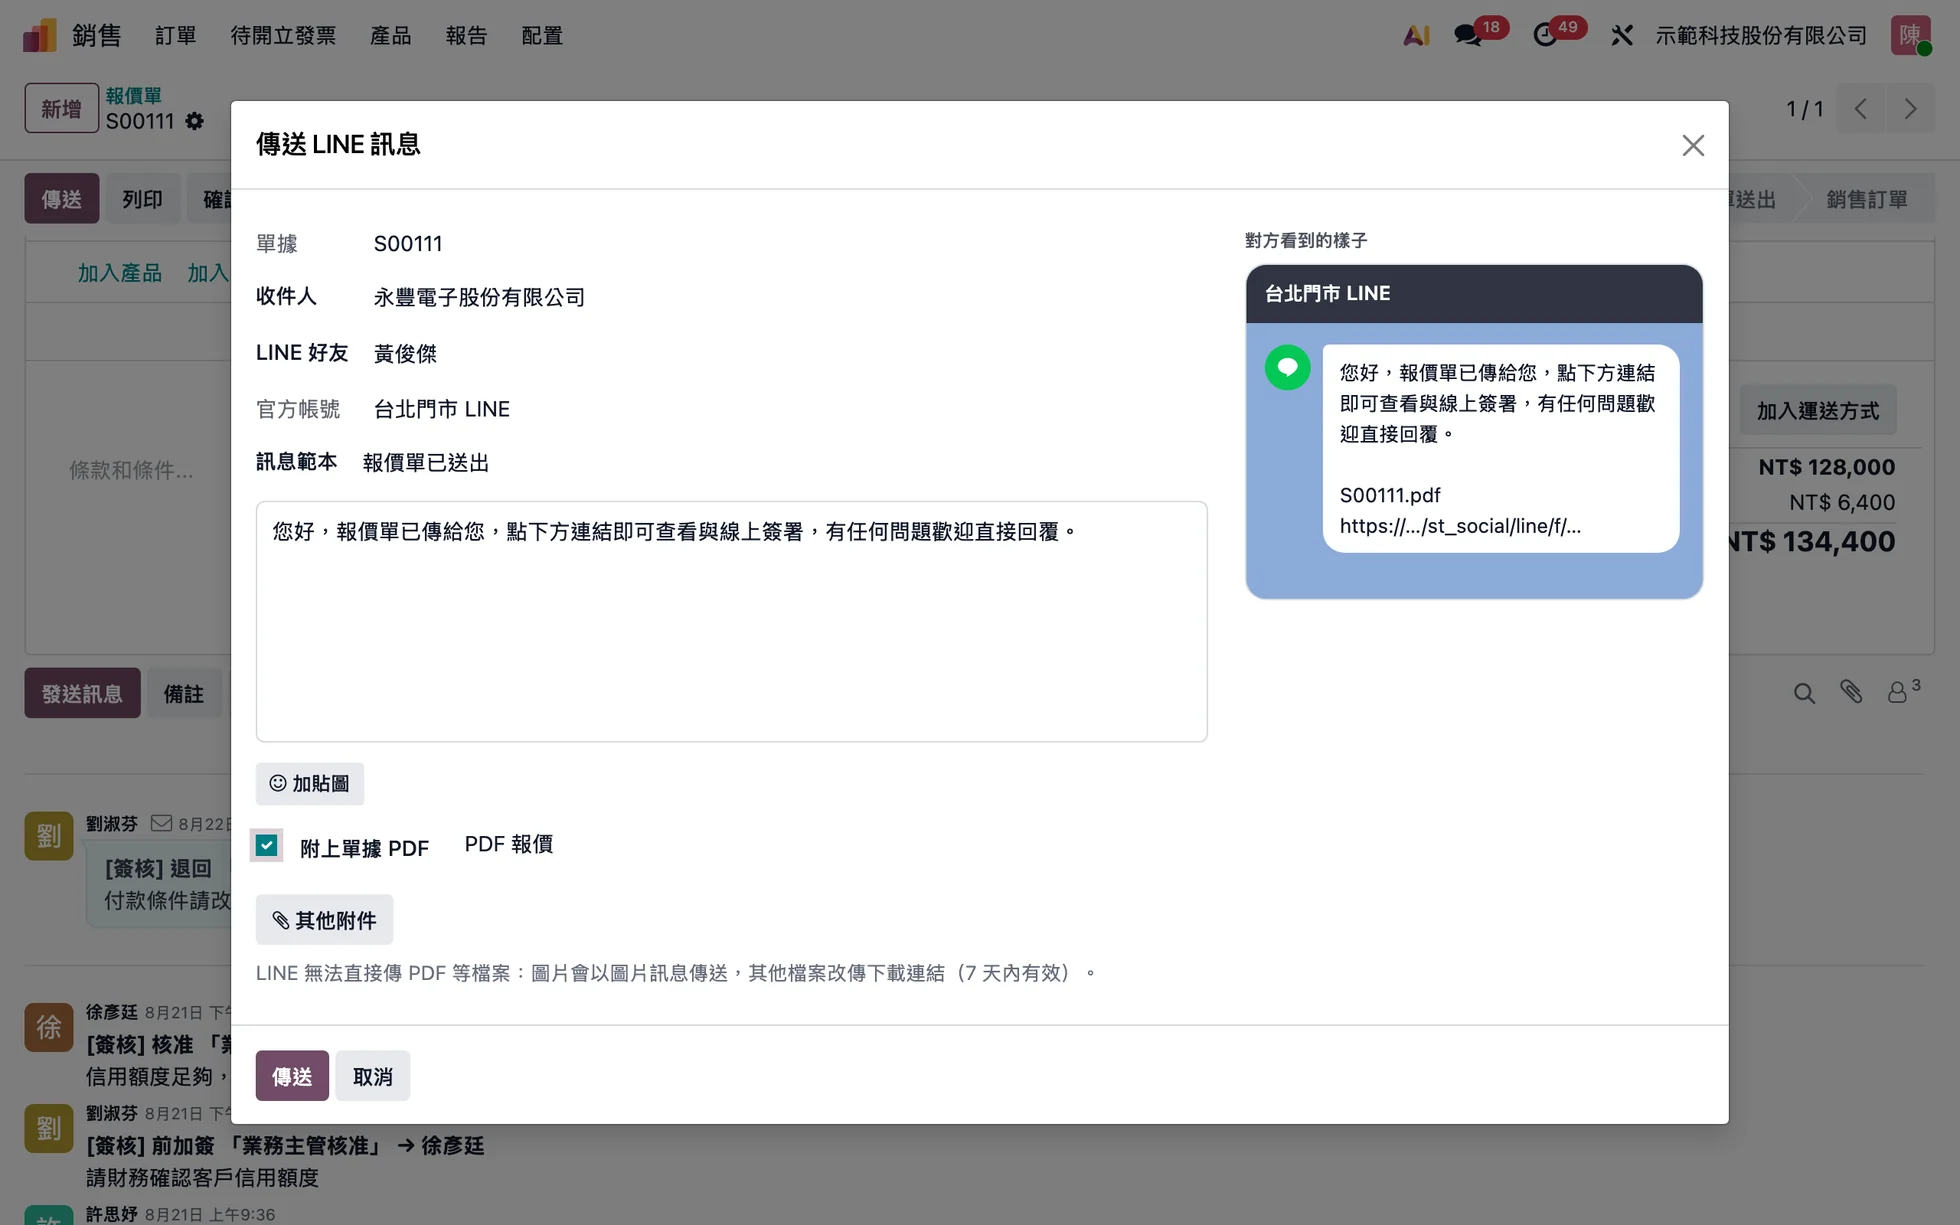Click the 其他附件 attachment button
Screen dimensions: 1960x1225
pos(324,920)
